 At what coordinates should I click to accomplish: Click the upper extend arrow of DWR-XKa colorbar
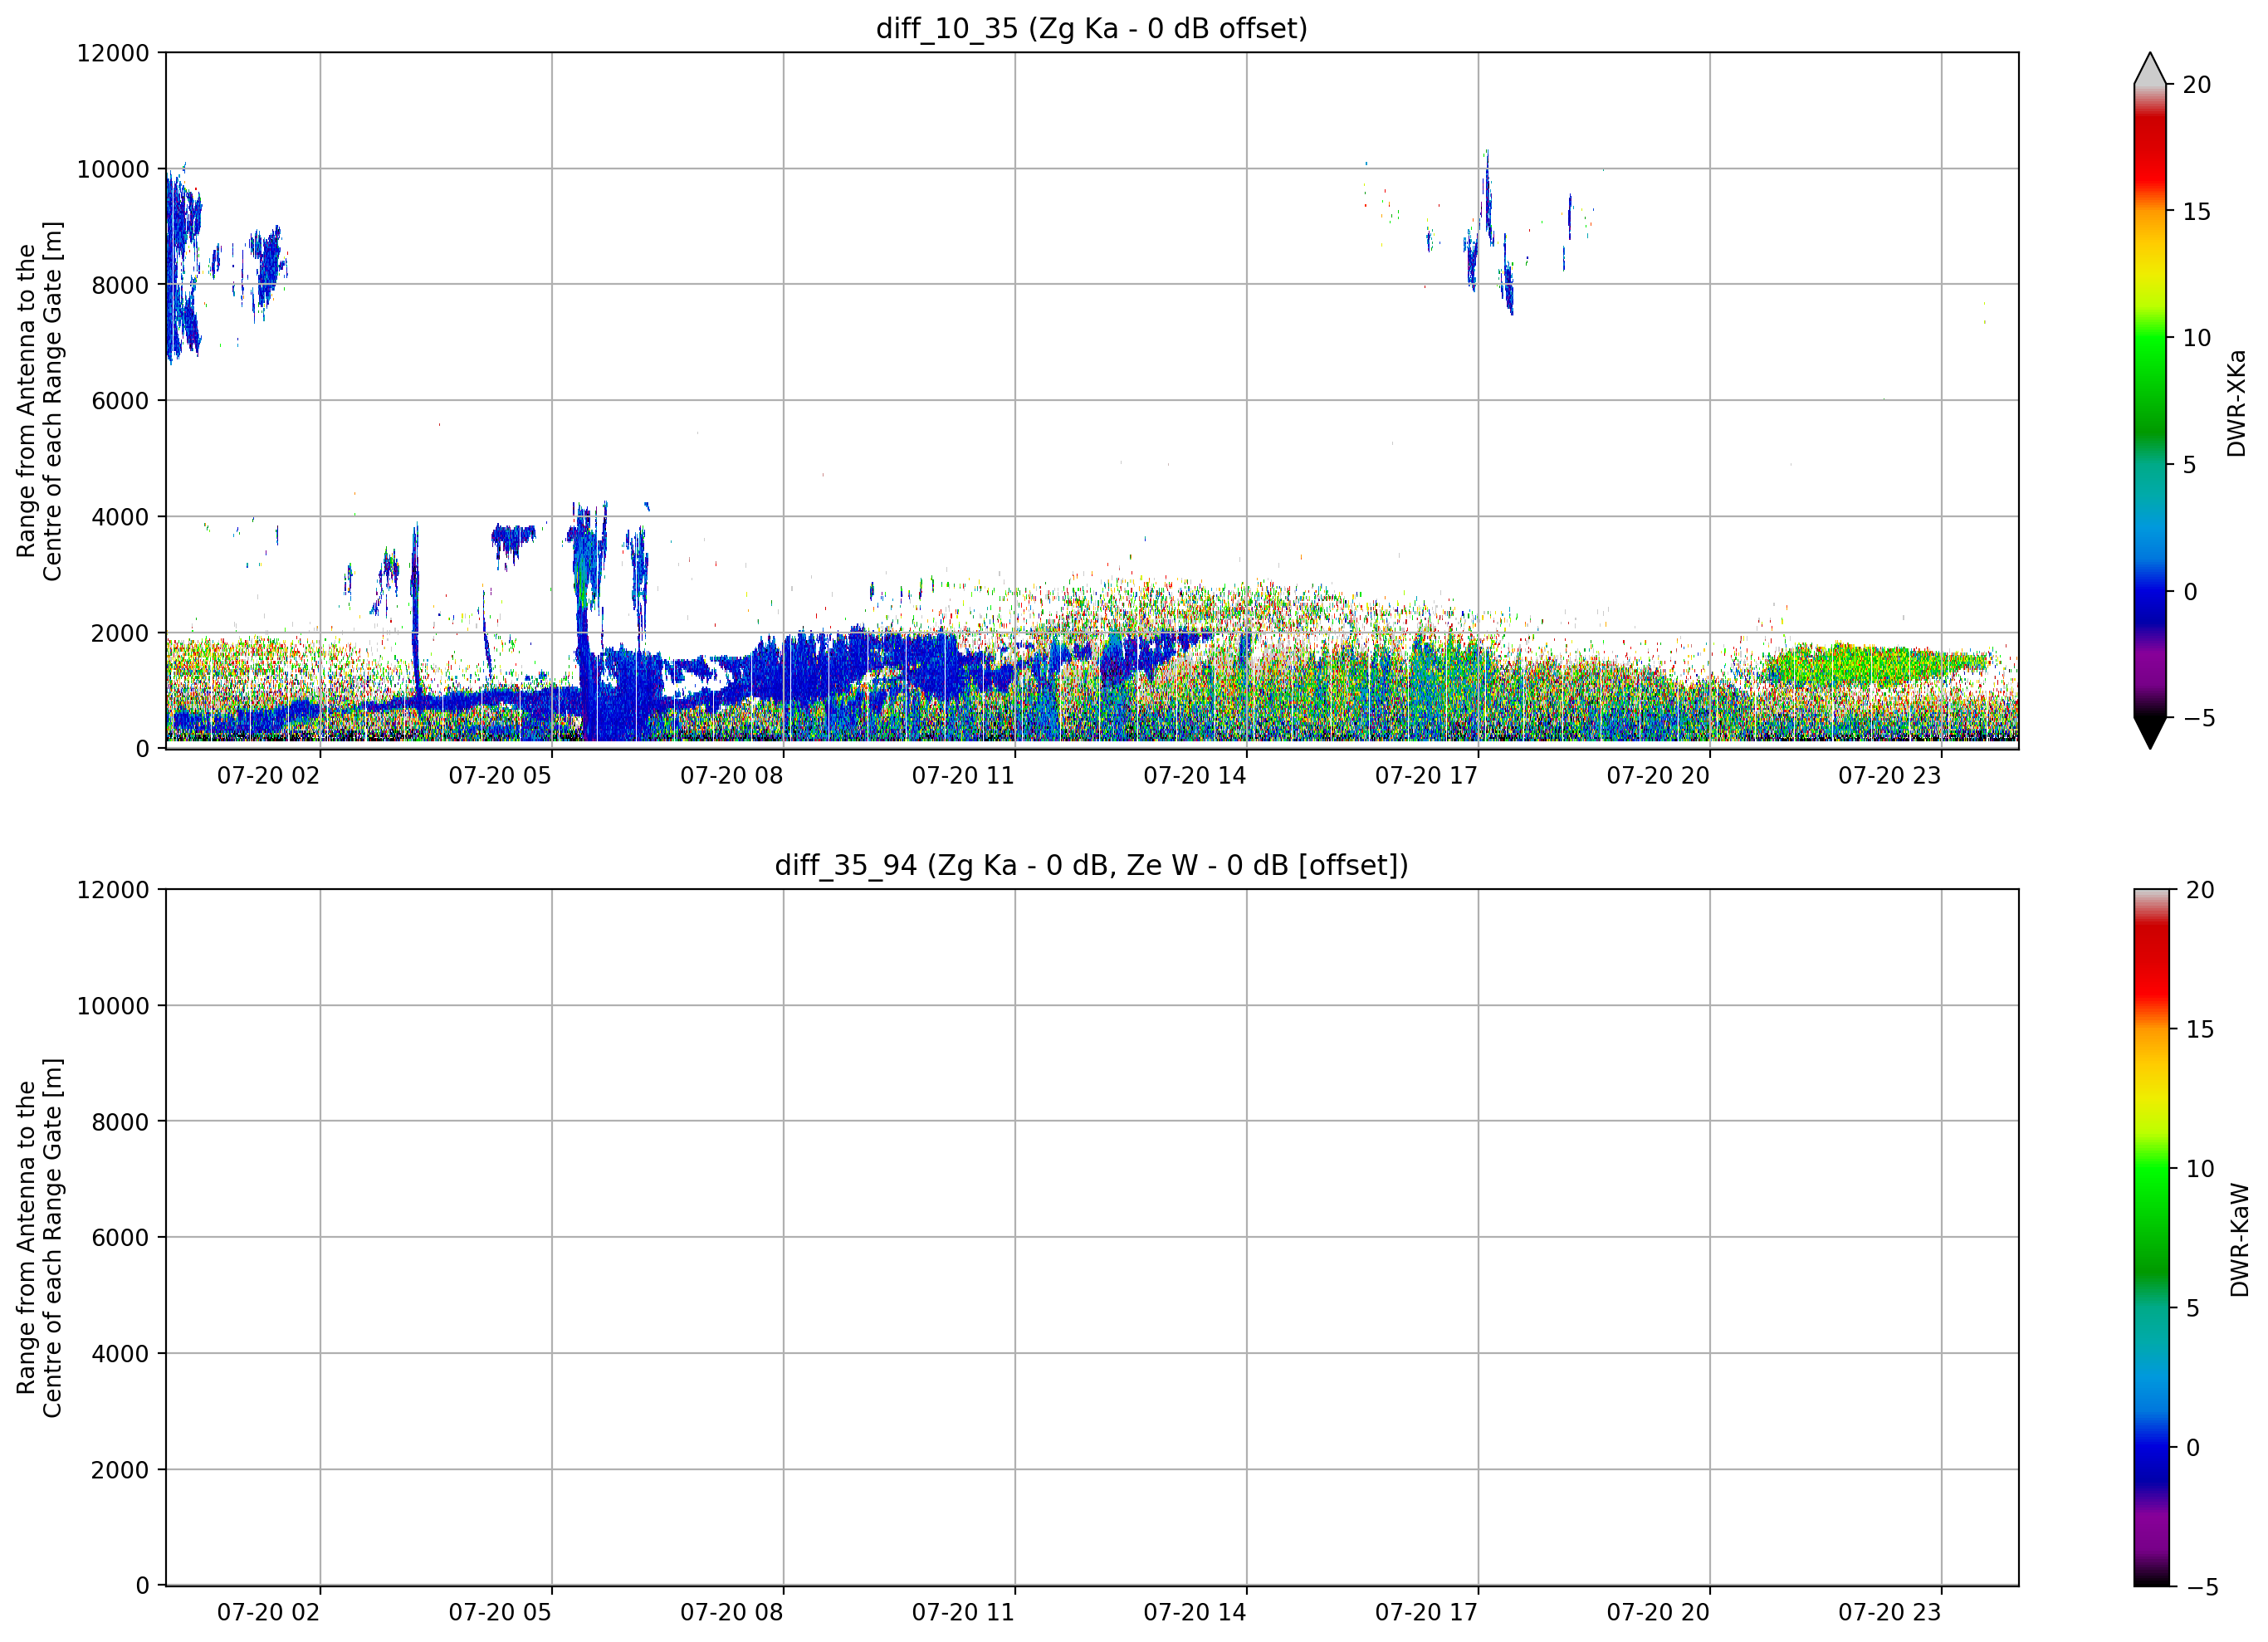click(x=2149, y=68)
